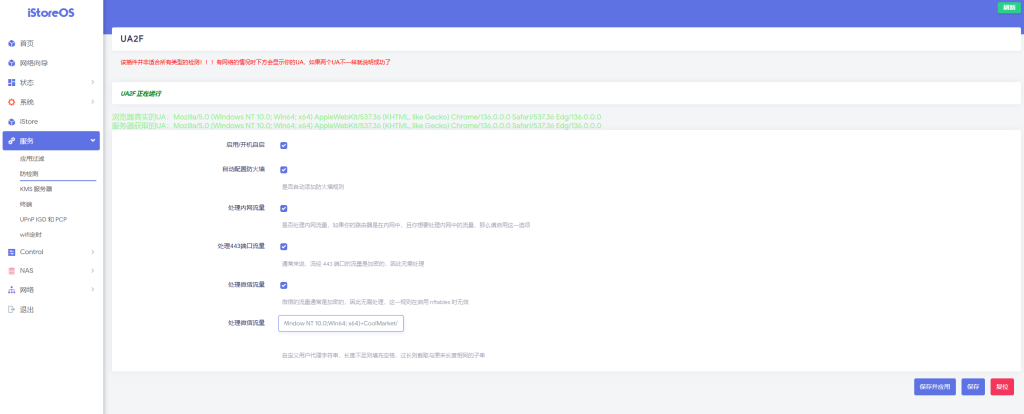1024x414 pixels.
Task: Expand the 系统 menu chevron
Action: point(93,102)
